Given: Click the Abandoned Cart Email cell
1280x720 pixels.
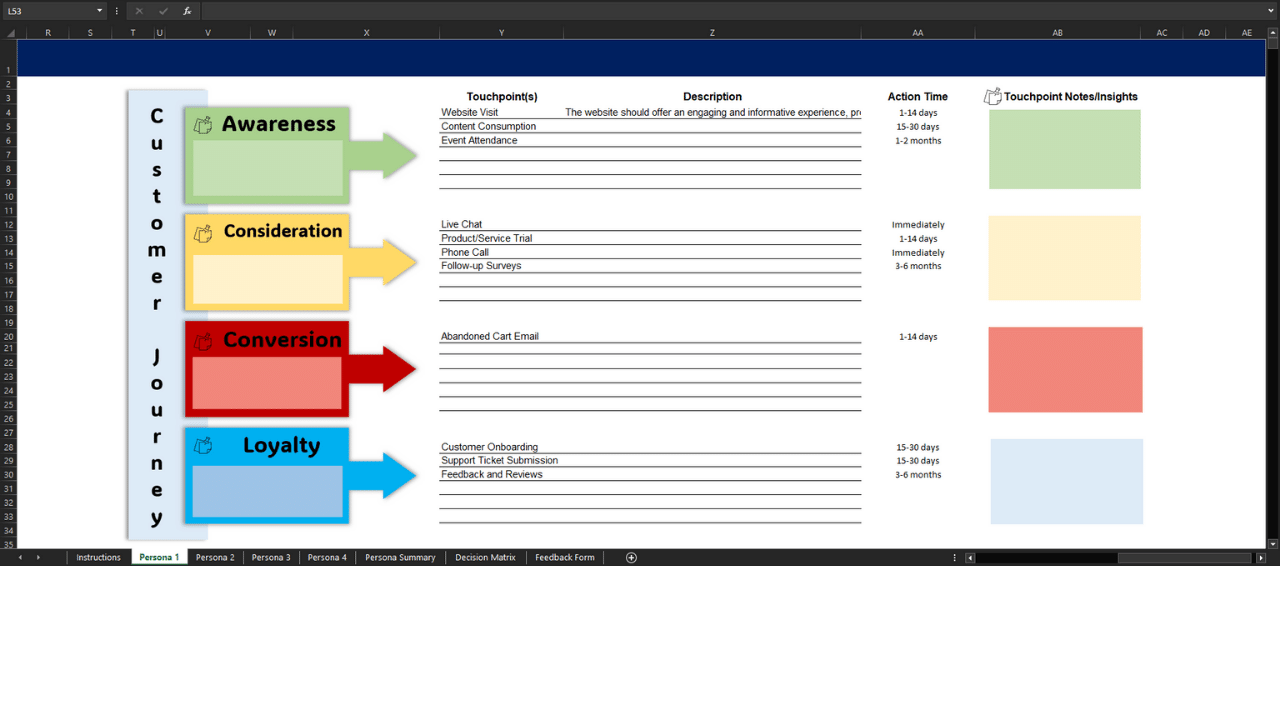Looking at the screenshot, I should coord(501,337).
